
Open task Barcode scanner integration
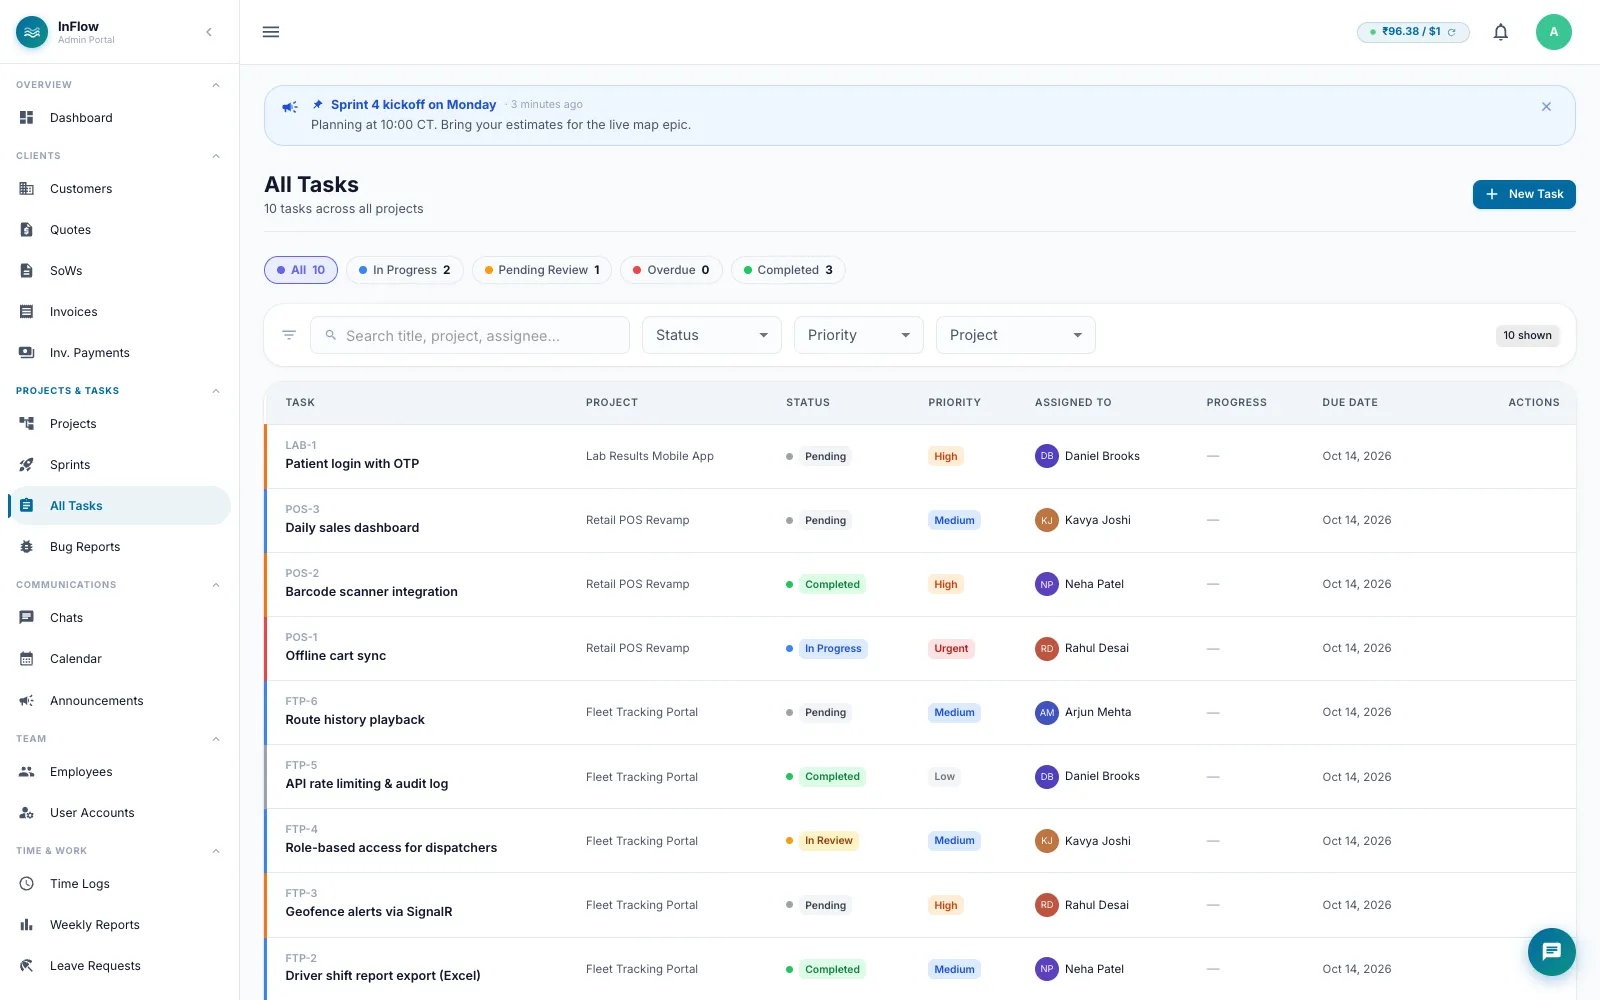click(371, 592)
